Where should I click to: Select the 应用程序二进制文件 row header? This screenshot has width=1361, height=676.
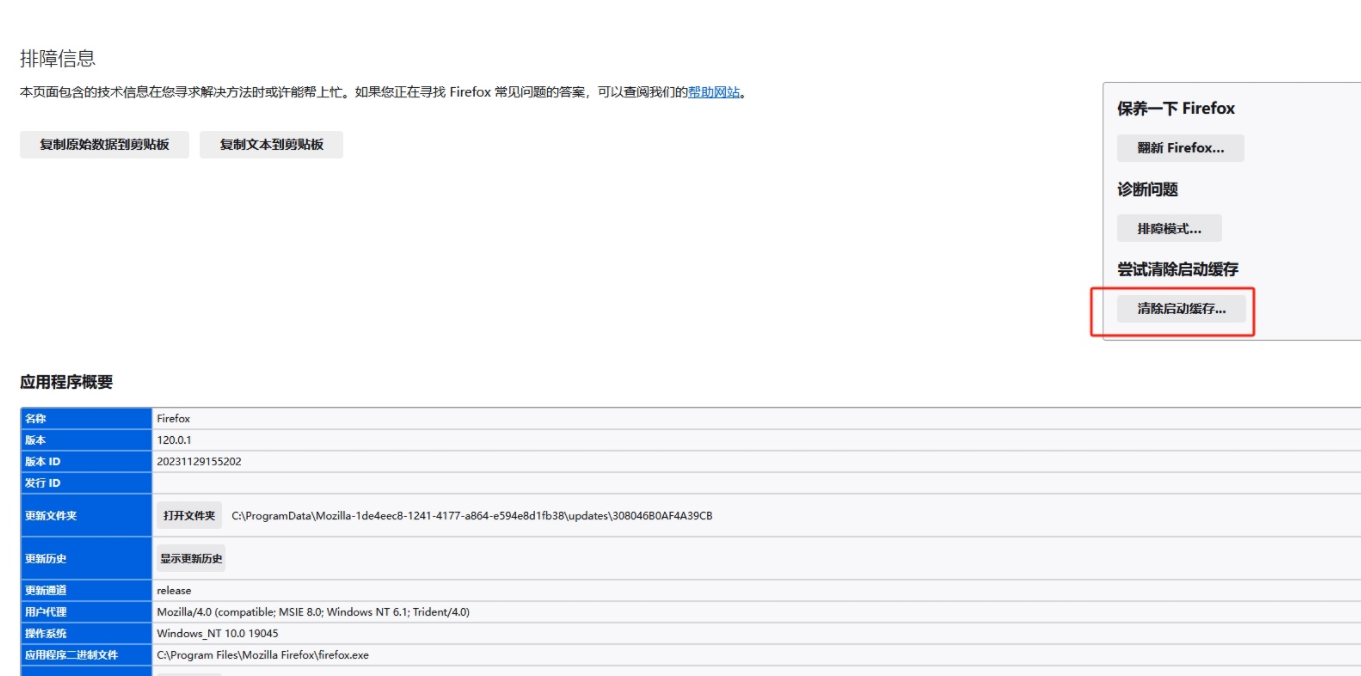(x=86, y=655)
